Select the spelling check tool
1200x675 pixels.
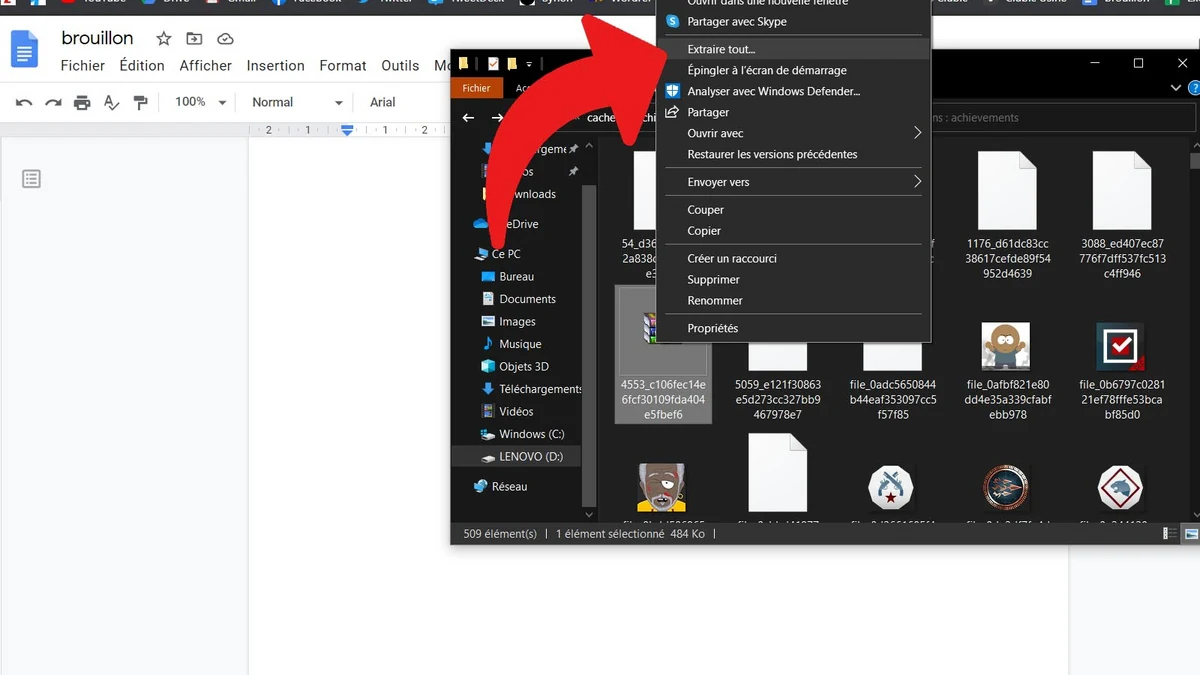click(x=110, y=102)
